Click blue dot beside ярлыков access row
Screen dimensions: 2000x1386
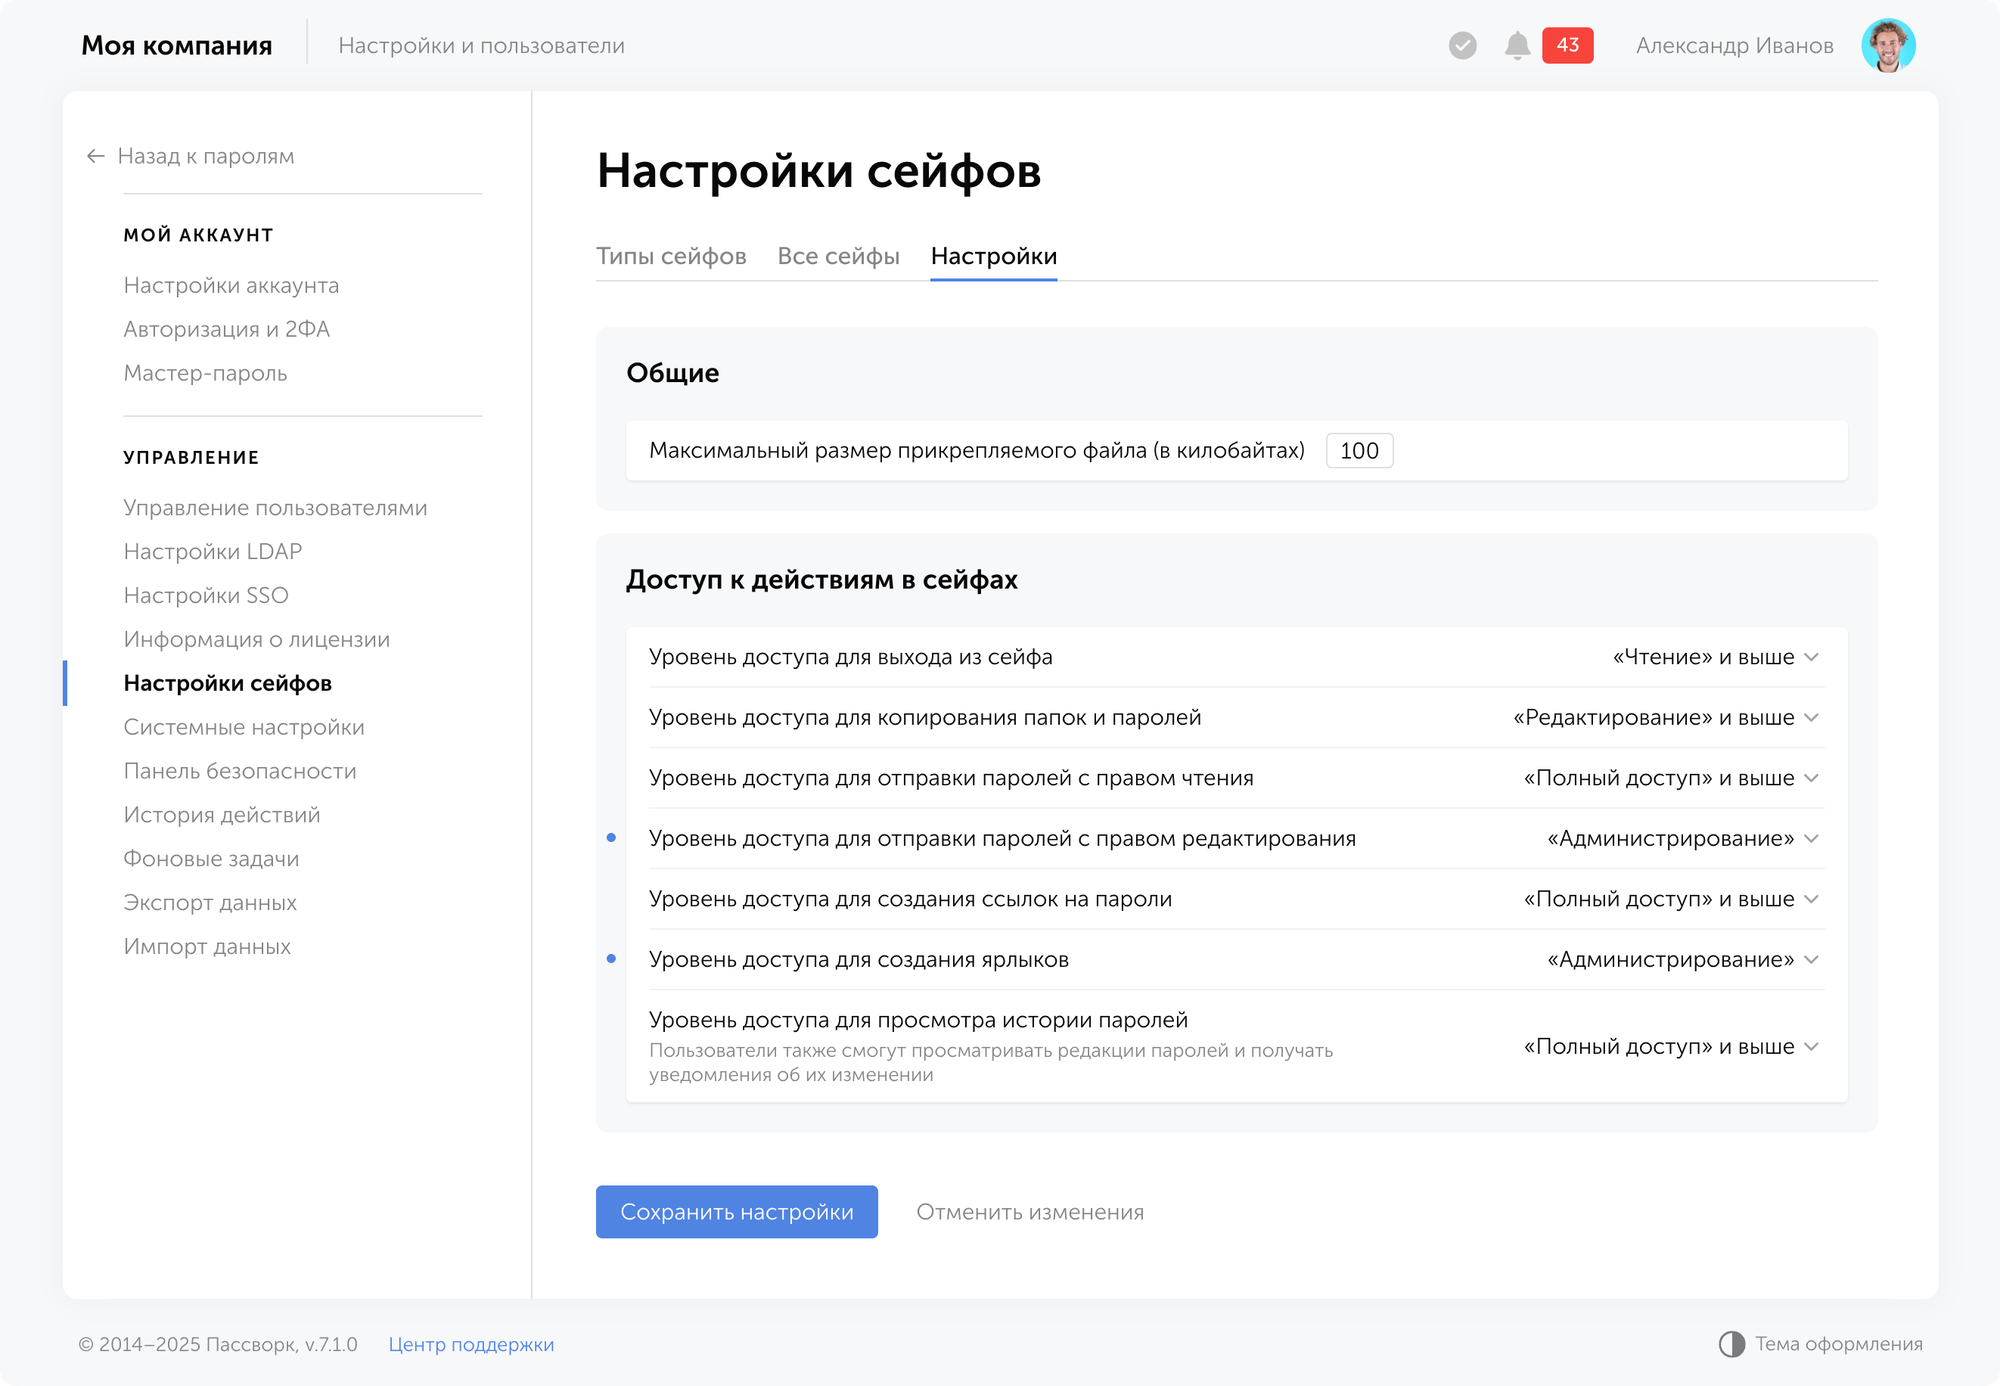point(611,959)
